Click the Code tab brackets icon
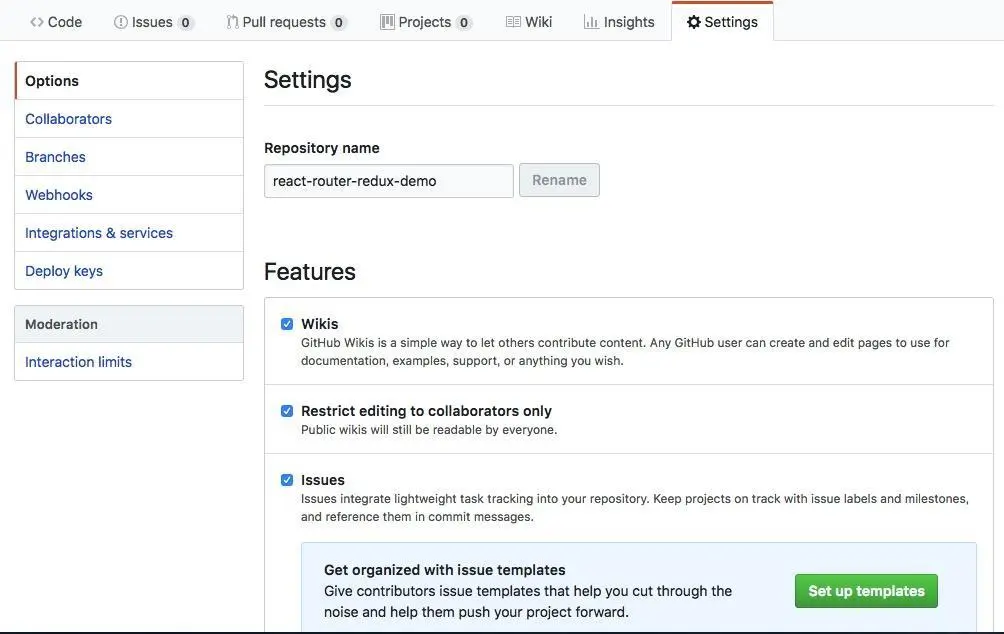 click(x=37, y=22)
